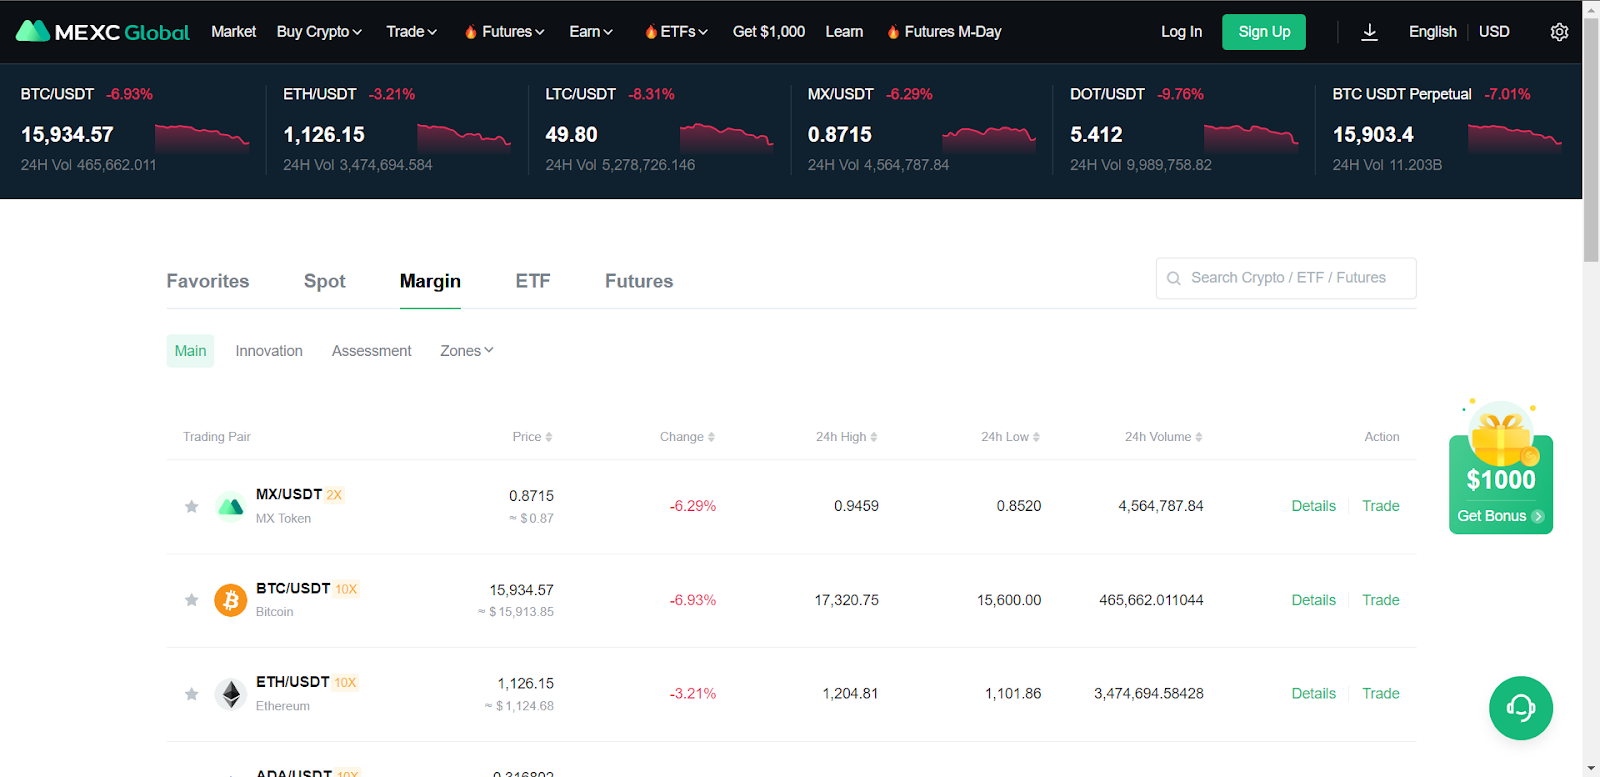Click the download app icon
1600x777 pixels.
1370,32
